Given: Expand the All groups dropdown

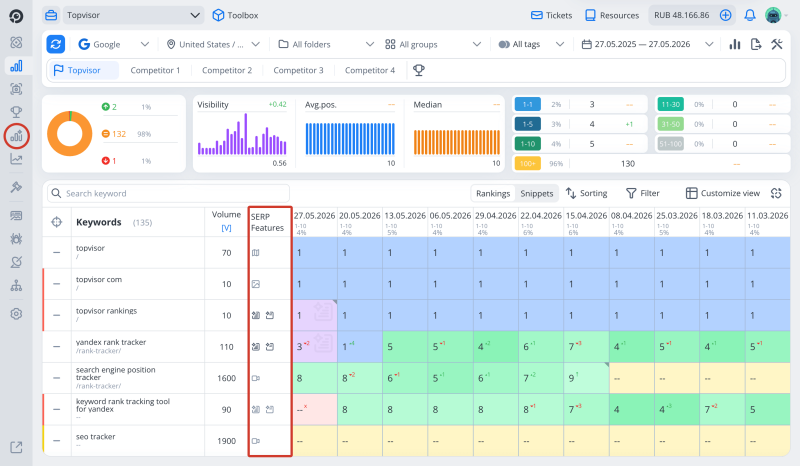Looking at the screenshot, I should click(433, 44).
